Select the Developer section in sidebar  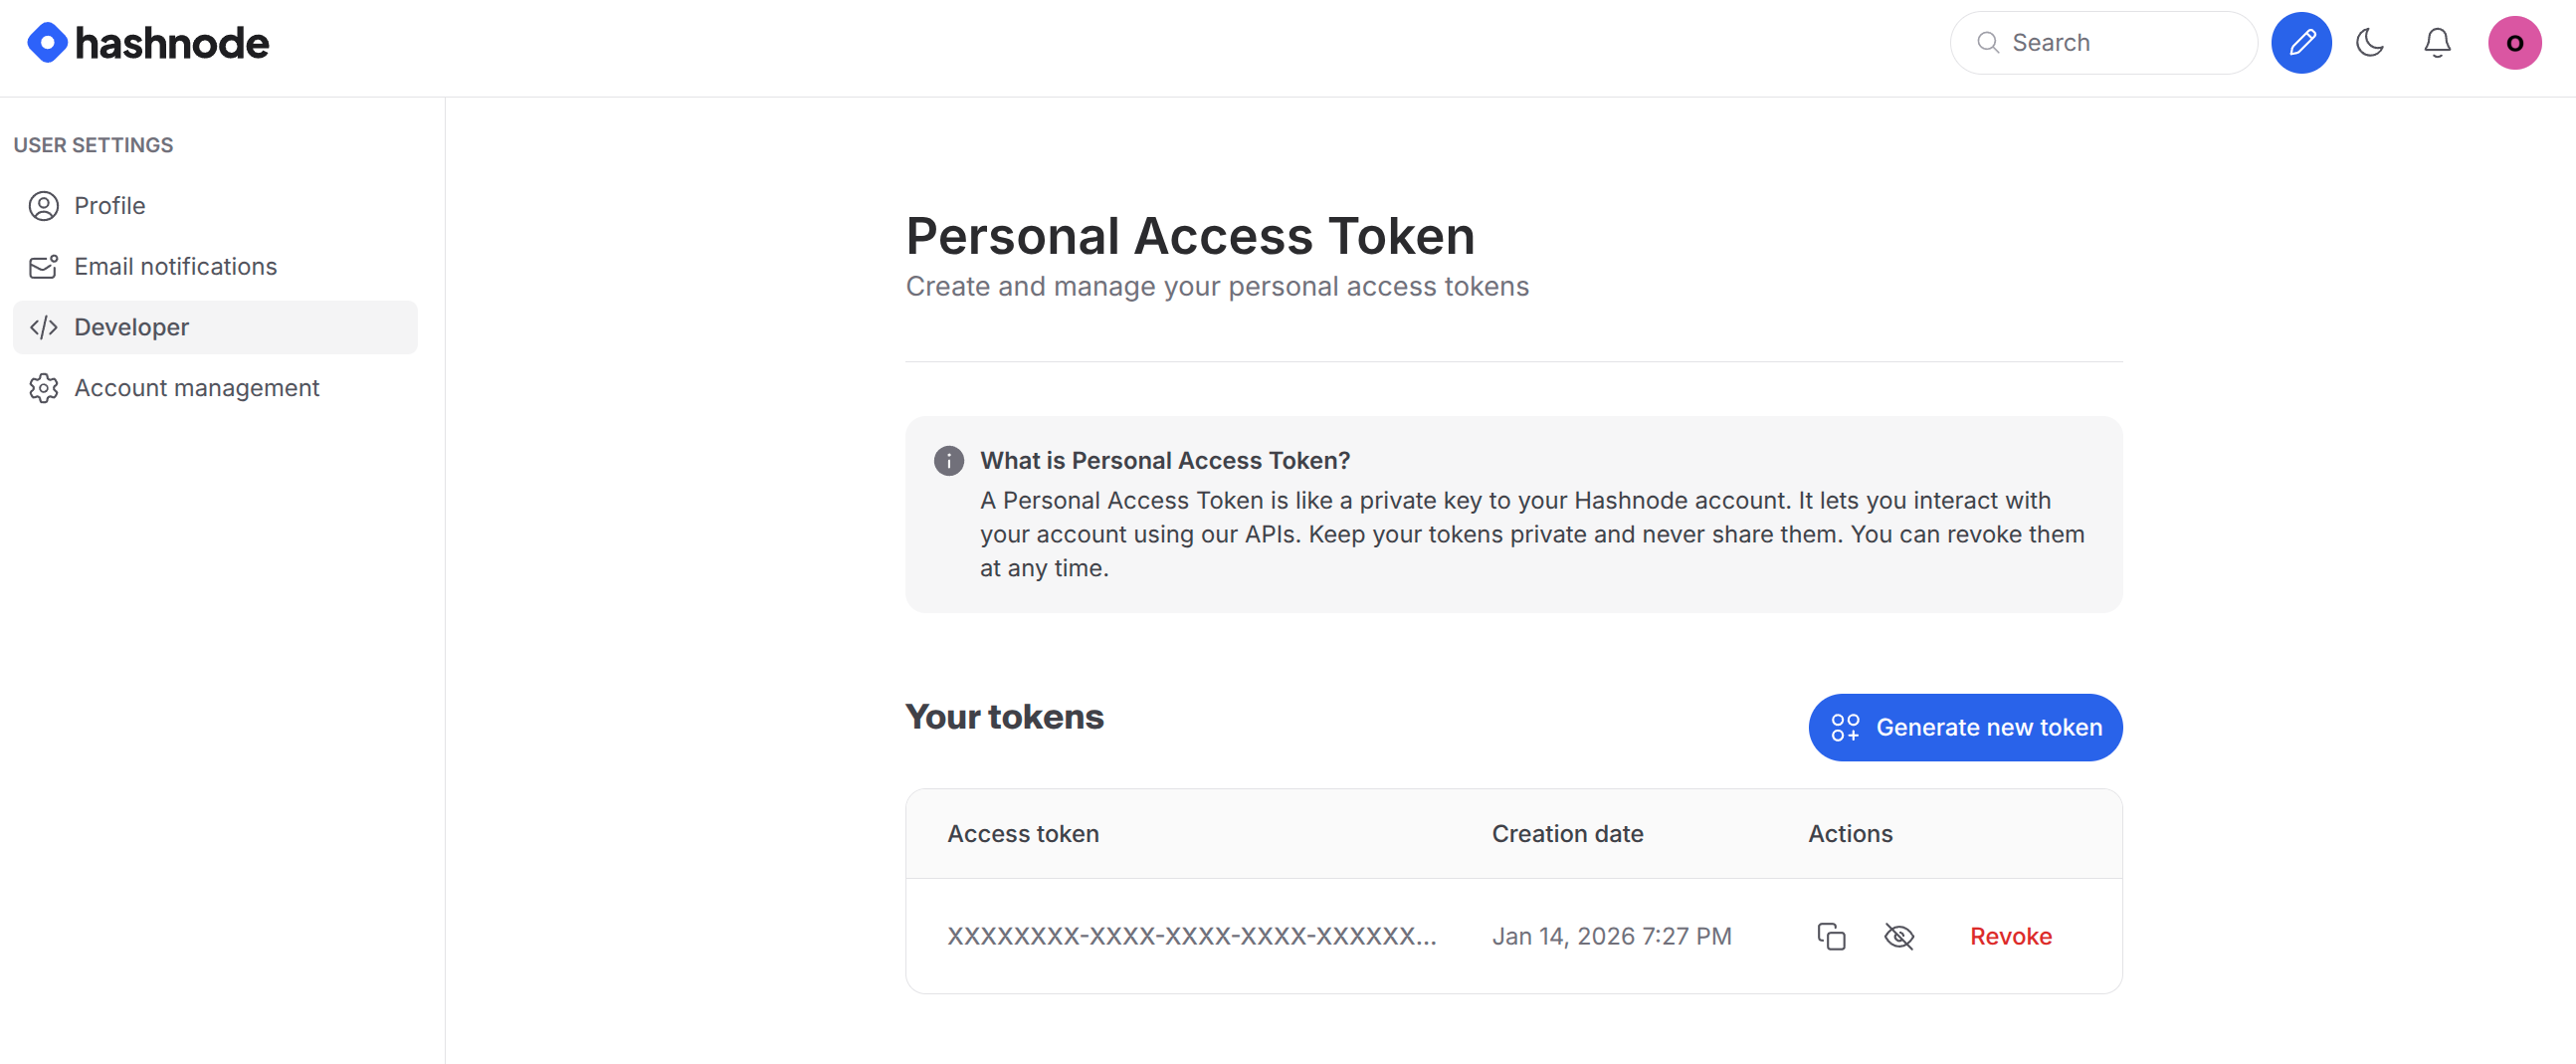pyautogui.click(x=131, y=327)
